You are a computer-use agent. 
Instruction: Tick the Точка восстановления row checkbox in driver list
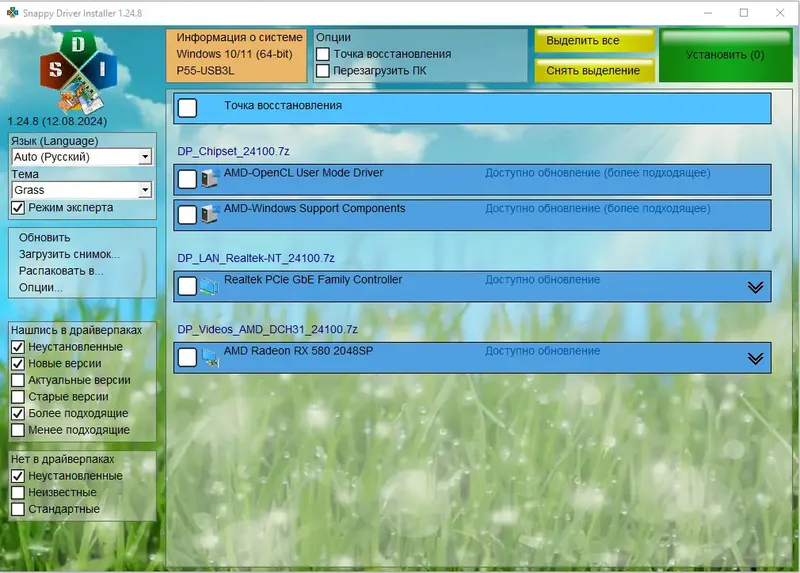pos(187,108)
